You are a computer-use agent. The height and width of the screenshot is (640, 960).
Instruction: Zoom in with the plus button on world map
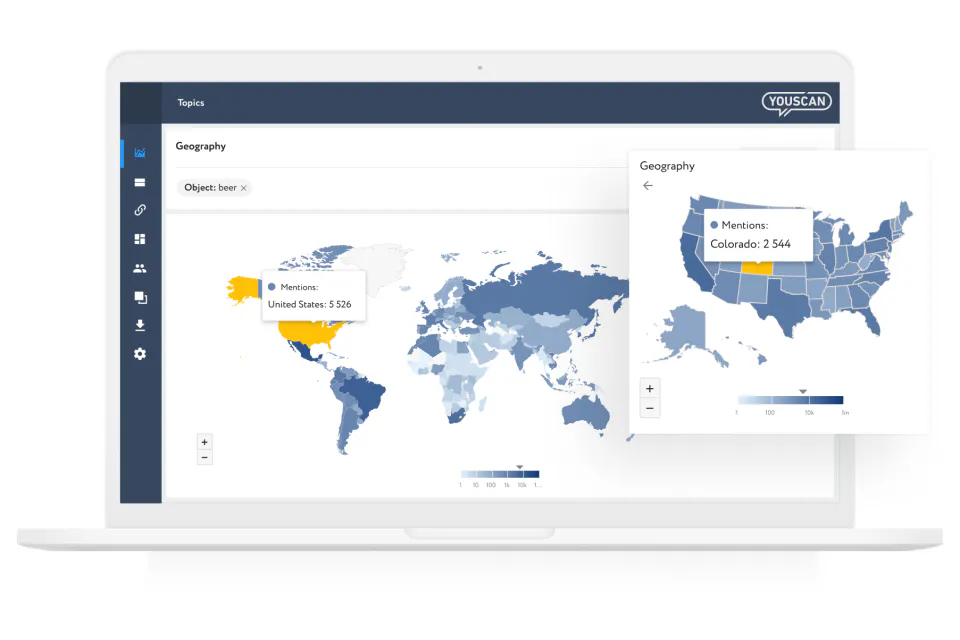click(204, 441)
